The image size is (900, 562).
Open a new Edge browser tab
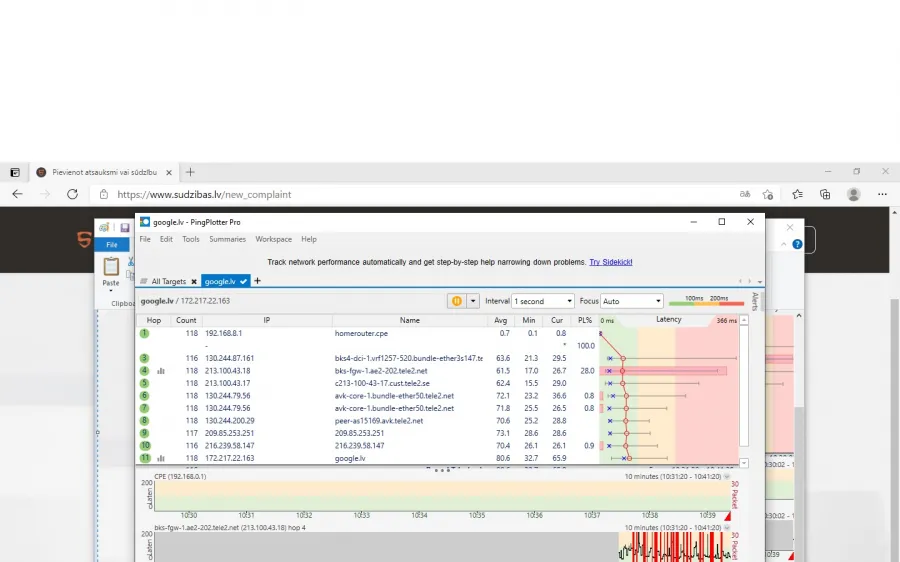(190, 172)
